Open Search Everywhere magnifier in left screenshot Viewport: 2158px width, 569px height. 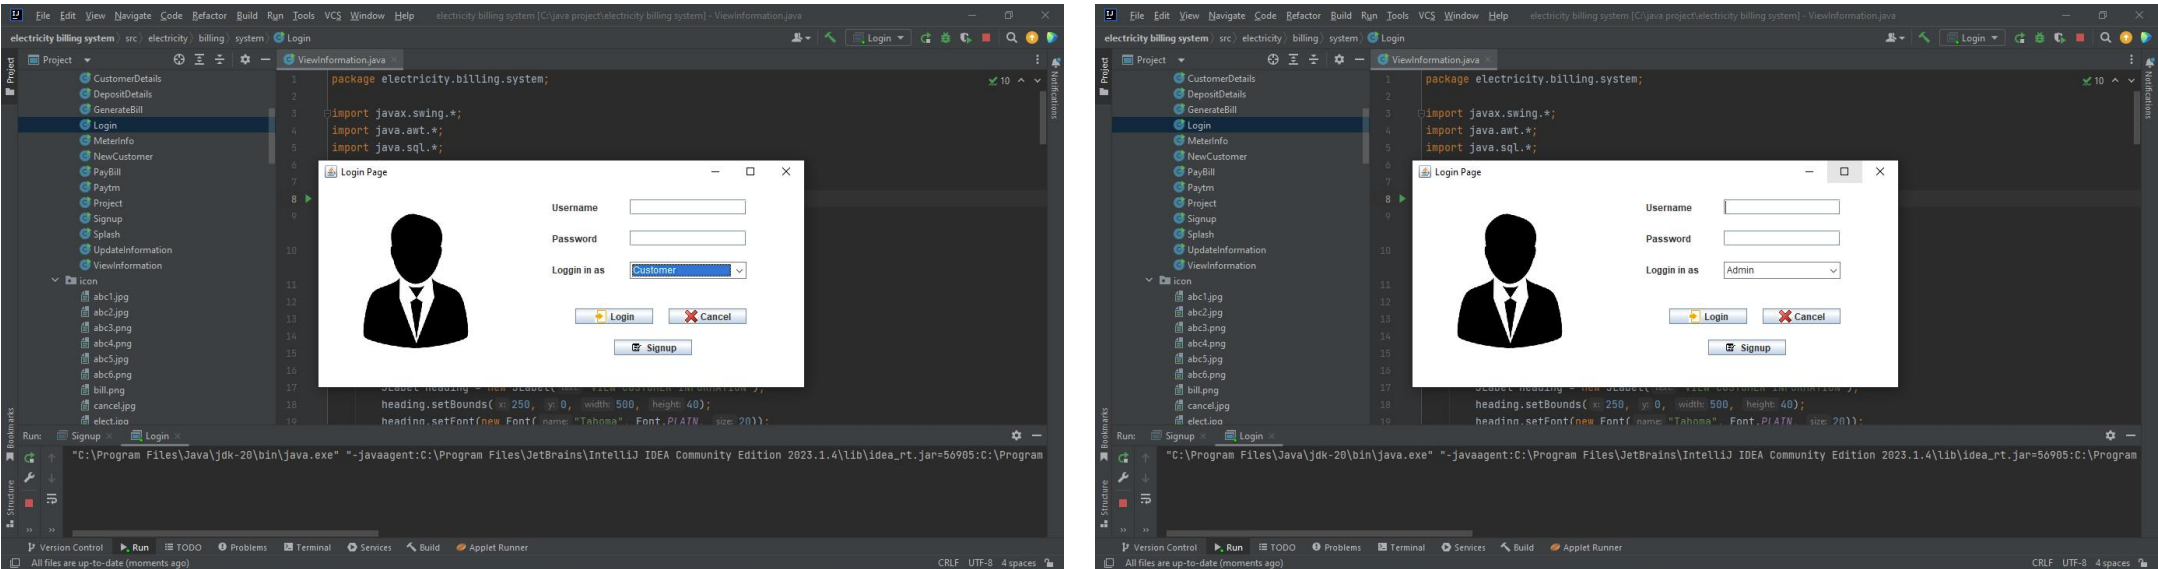[x=1012, y=38]
